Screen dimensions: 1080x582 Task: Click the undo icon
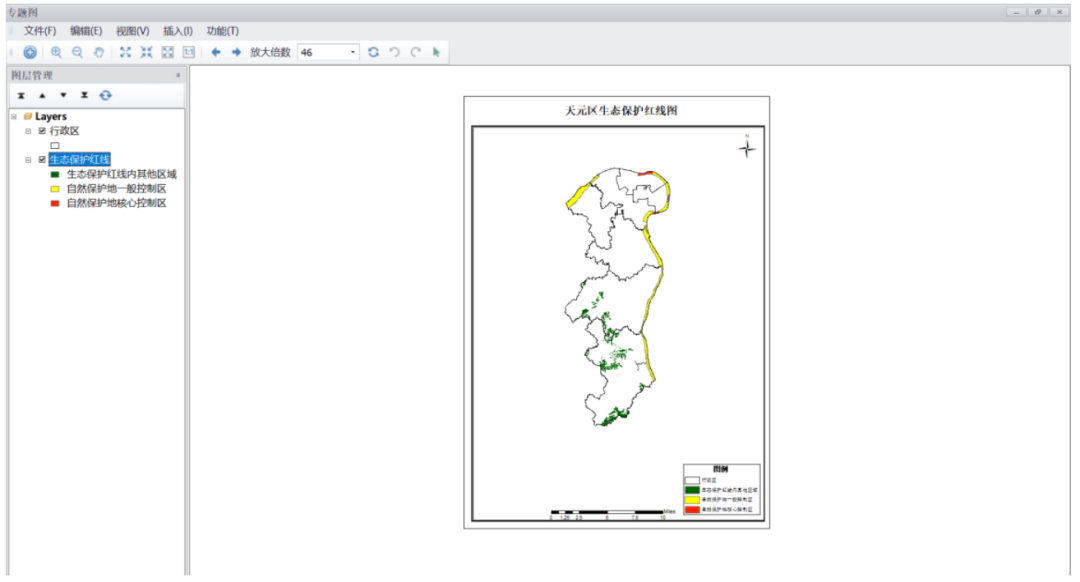pyautogui.click(x=395, y=52)
